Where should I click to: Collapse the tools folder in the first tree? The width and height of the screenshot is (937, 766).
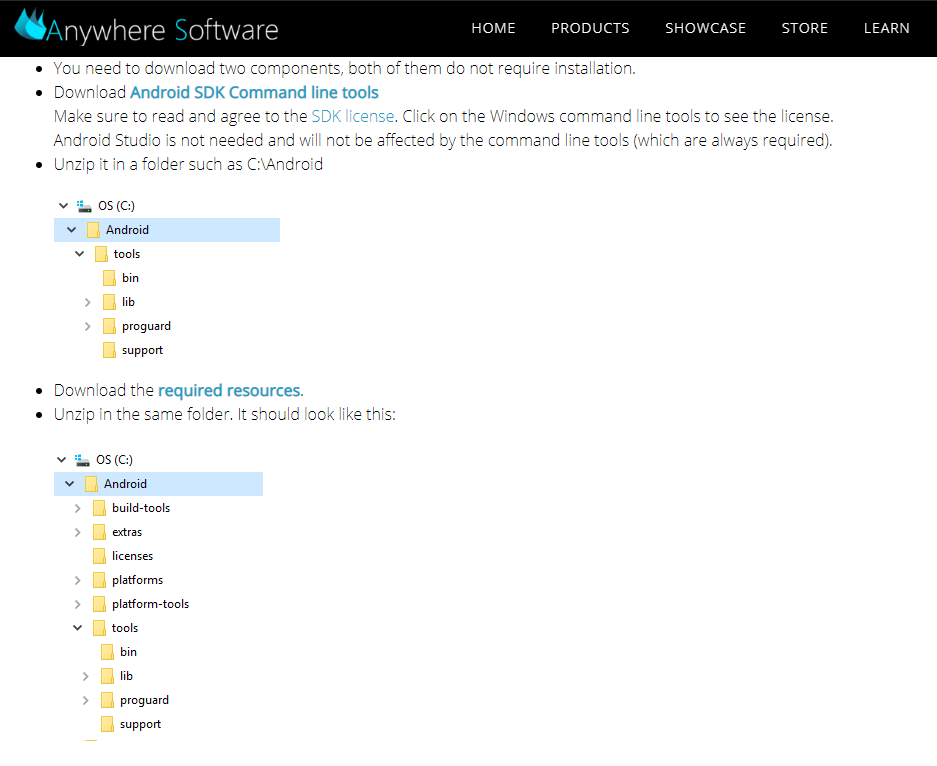[80, 254]
